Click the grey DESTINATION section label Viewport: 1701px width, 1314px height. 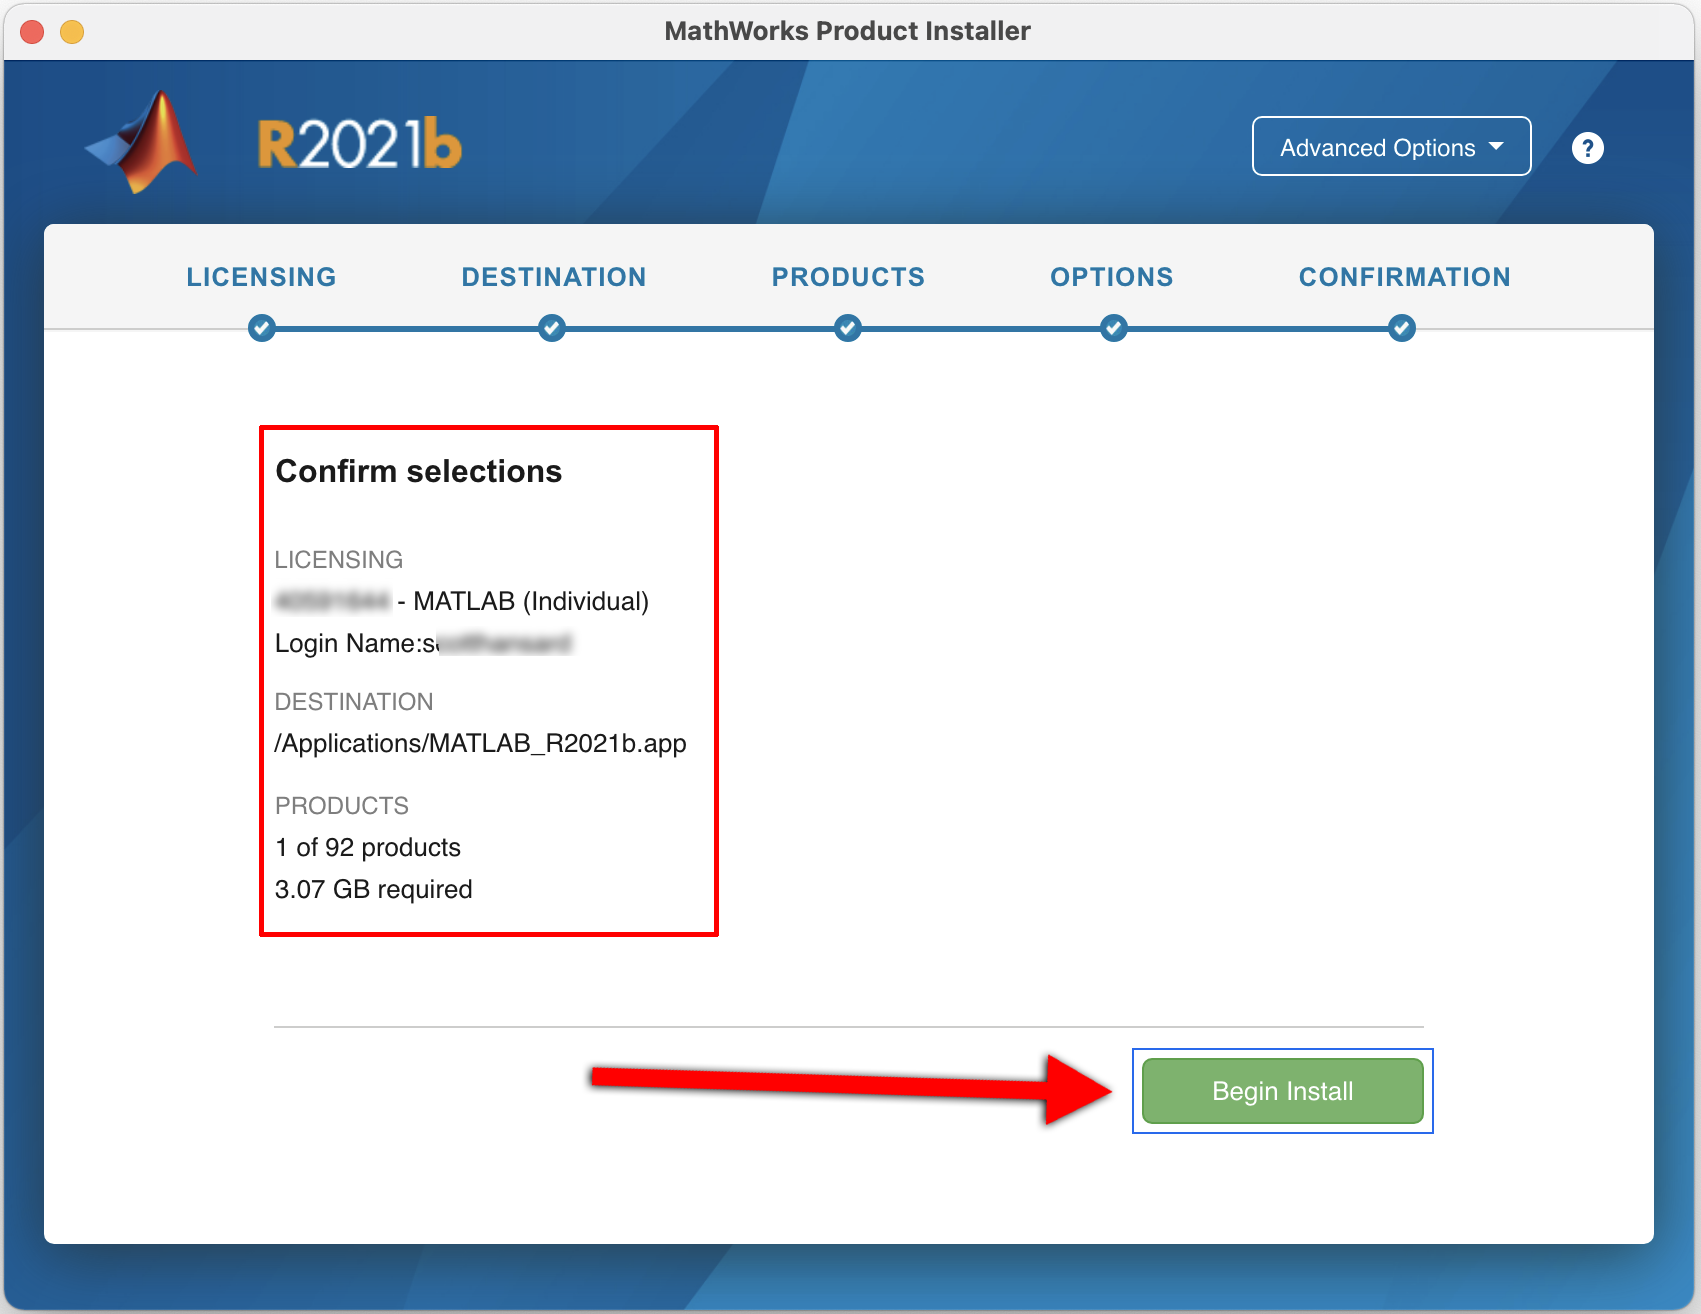click(354, 701)
